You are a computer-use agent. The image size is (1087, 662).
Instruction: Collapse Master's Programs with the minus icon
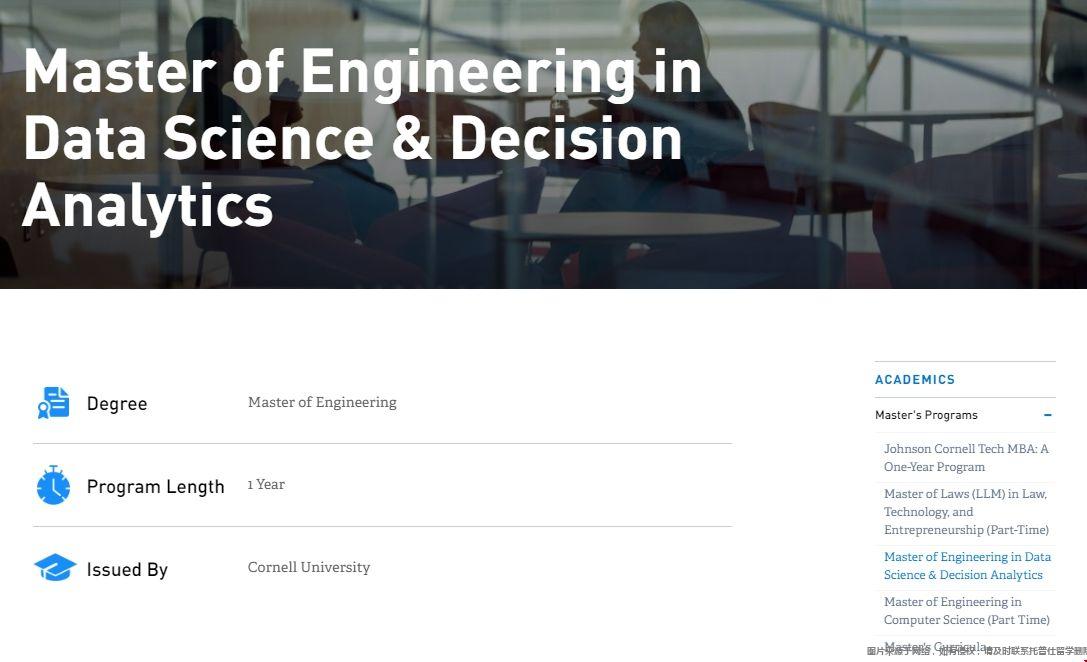(x=1047, y=415)
